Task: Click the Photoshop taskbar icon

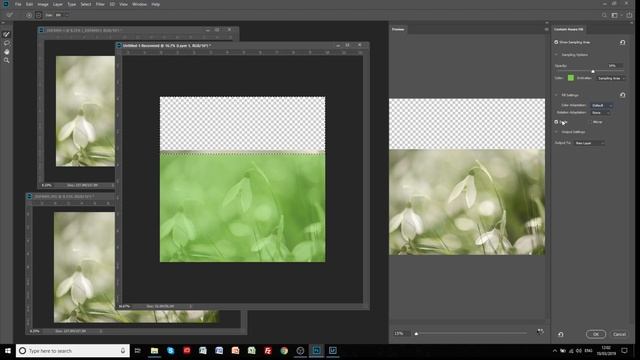Action: (316, 351)
